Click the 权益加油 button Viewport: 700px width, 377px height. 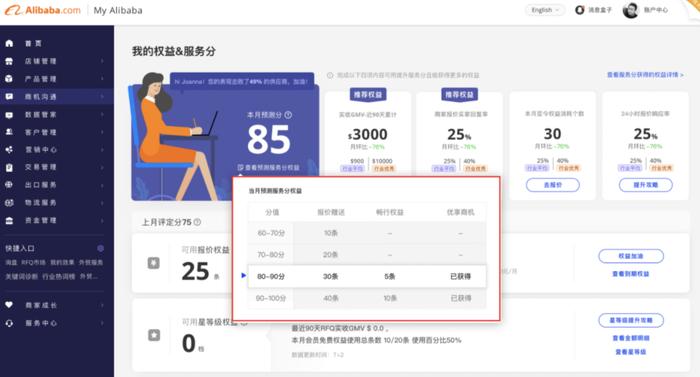631,256
